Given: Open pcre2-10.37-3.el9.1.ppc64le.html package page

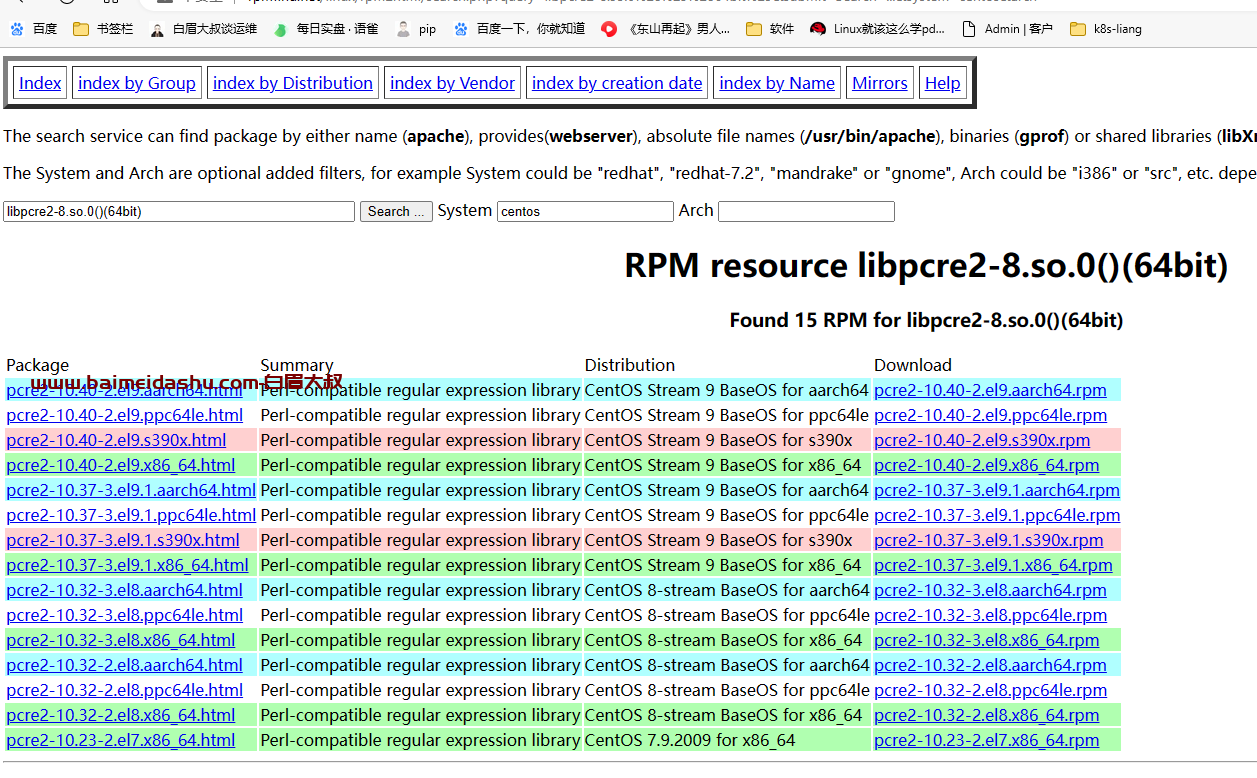Looking at the screenshot, I should [x=131, y=515].
